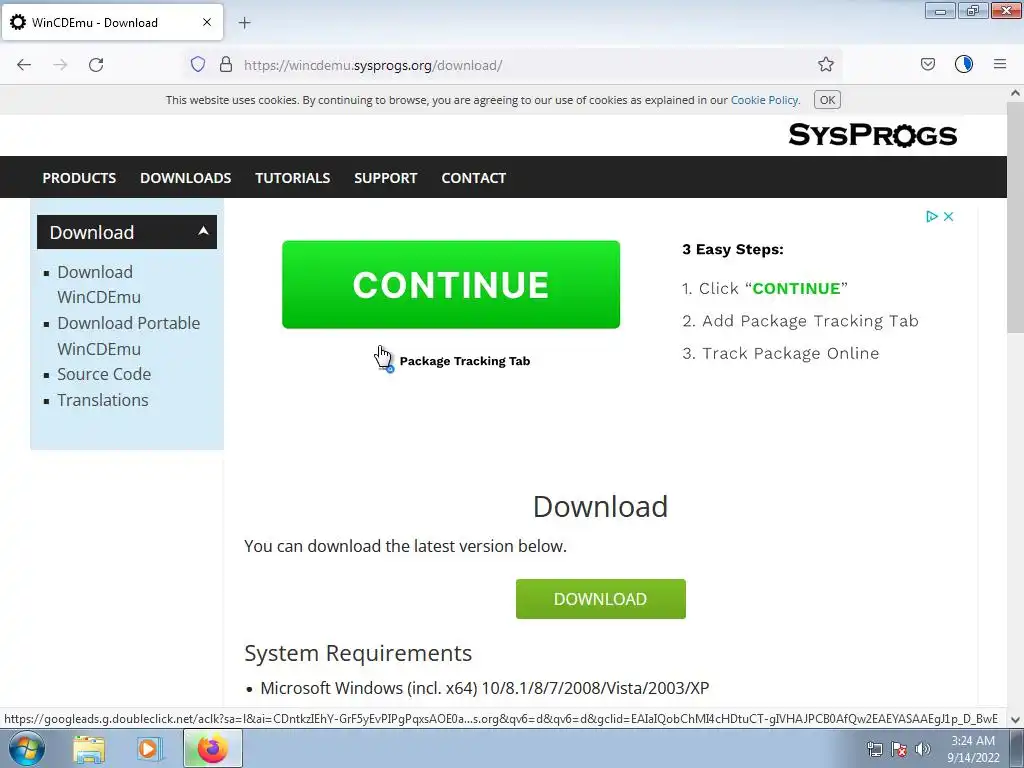This screenshot has height=768, width=1024.
Task: Reload the page with the refresh icon
Action: click(x=96, y=65)
